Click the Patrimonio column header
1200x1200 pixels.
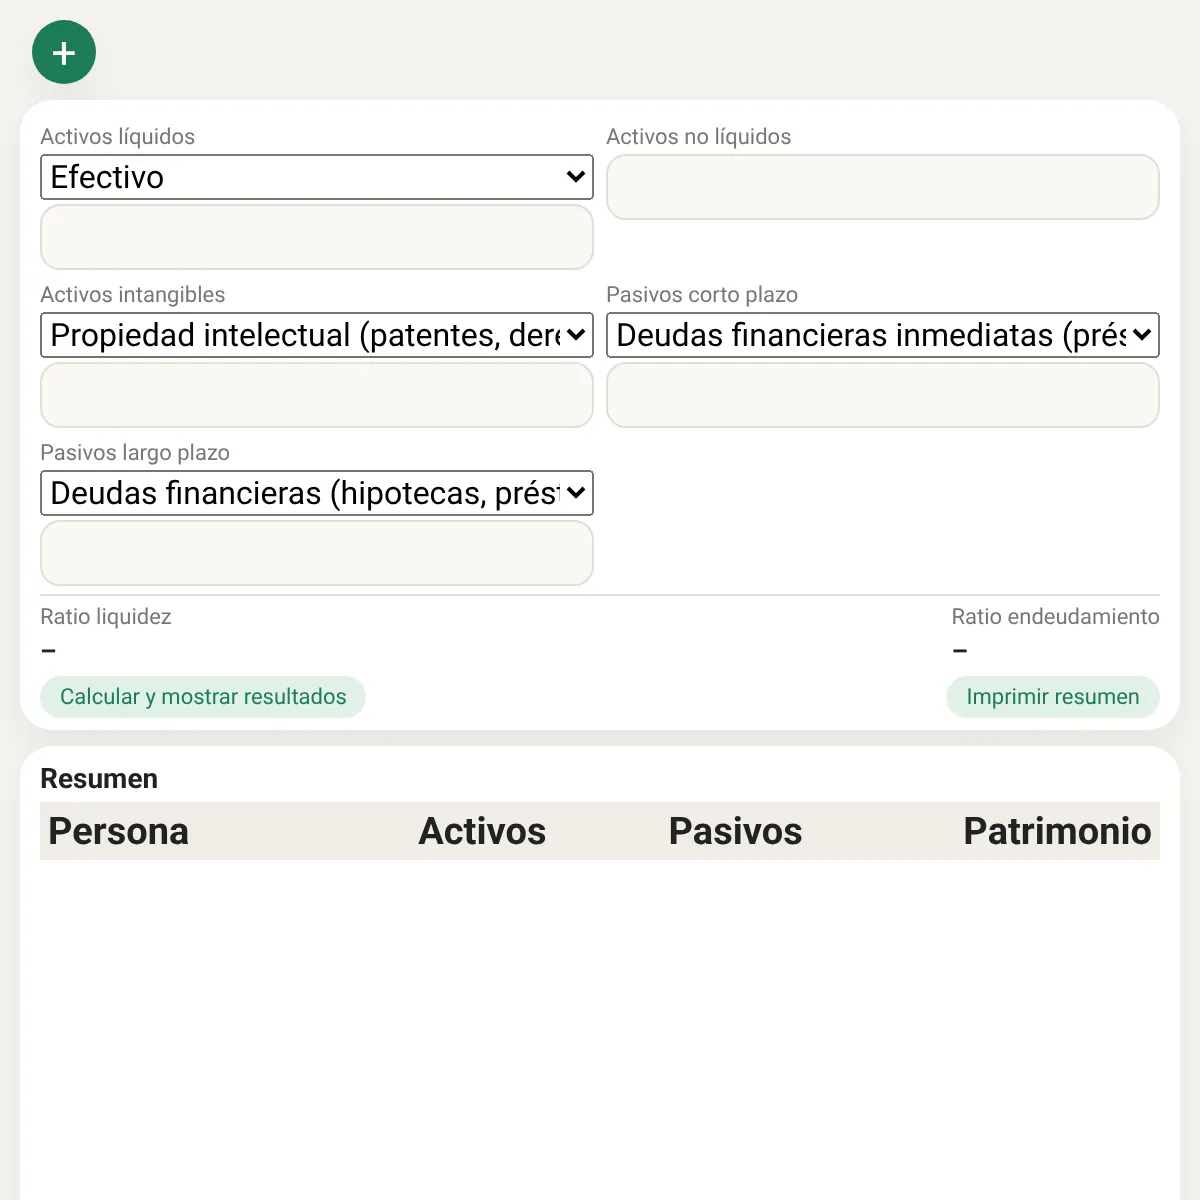click(x=1056, y=831)
